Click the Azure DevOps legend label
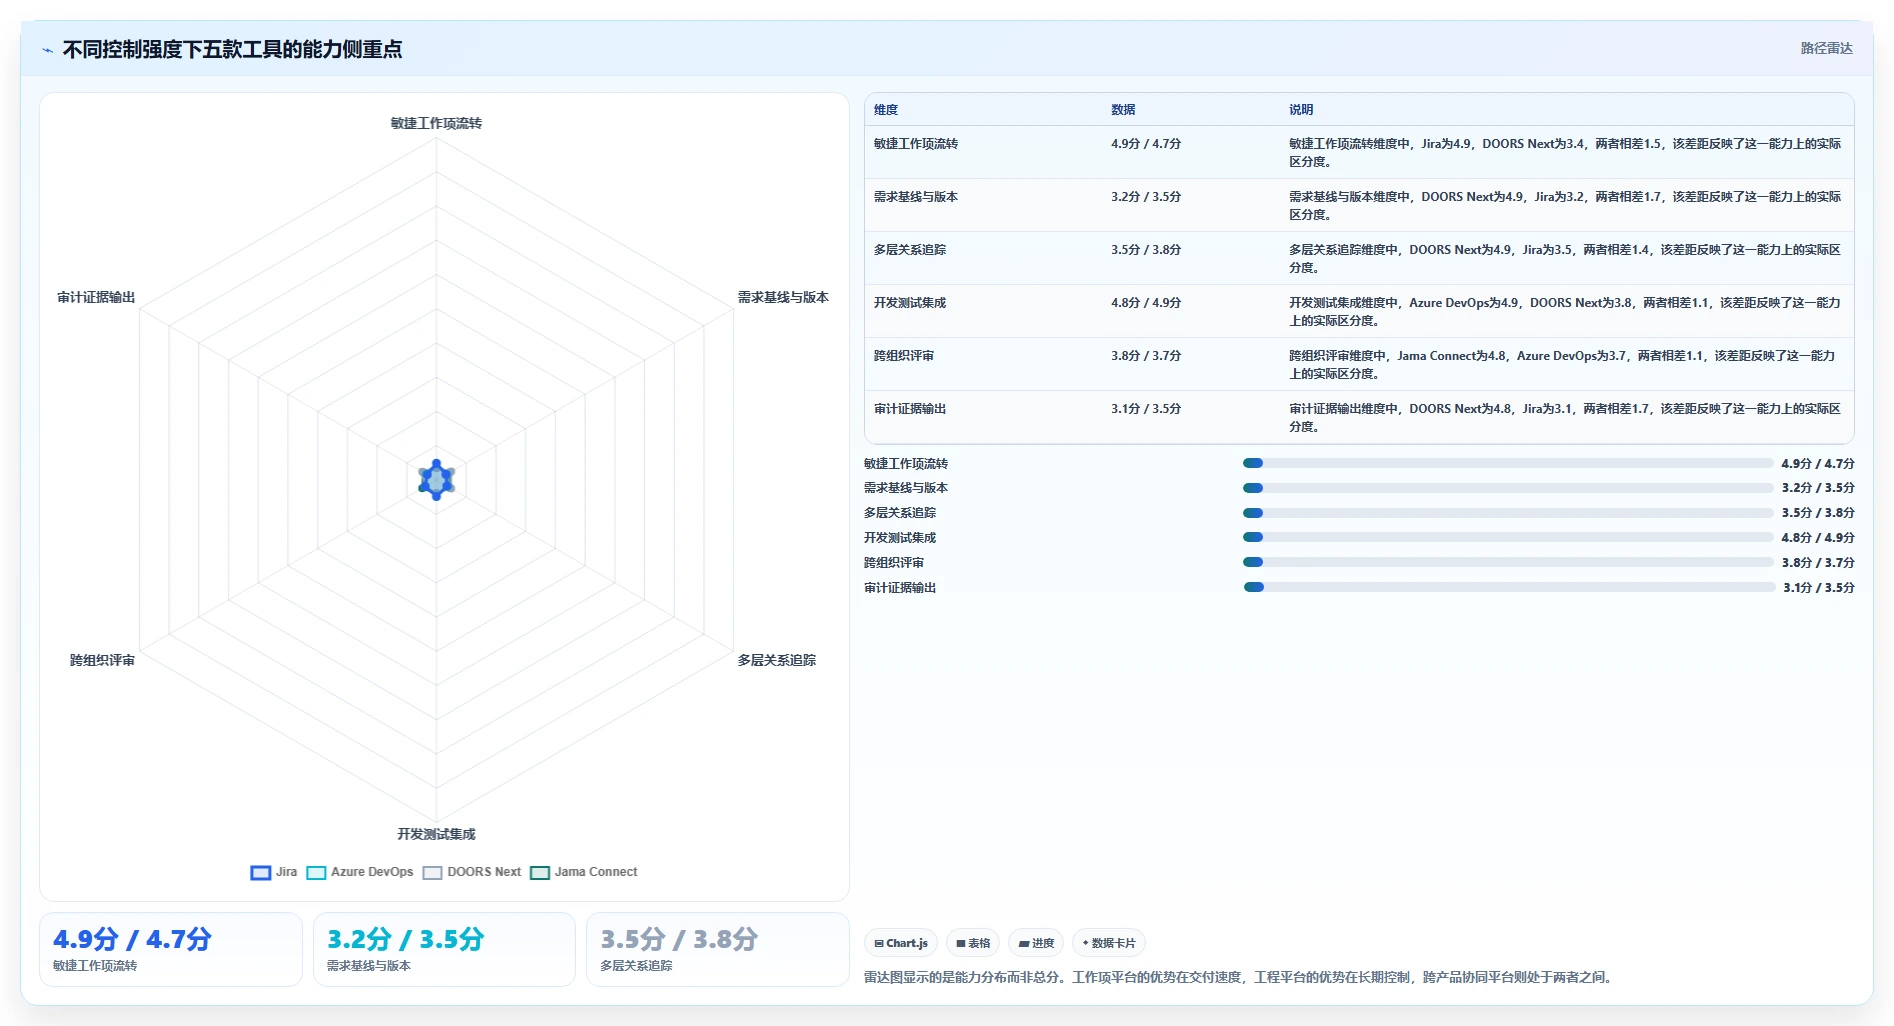The height and width of the screenshot is (1026, 1894). (x=372, y=872)
